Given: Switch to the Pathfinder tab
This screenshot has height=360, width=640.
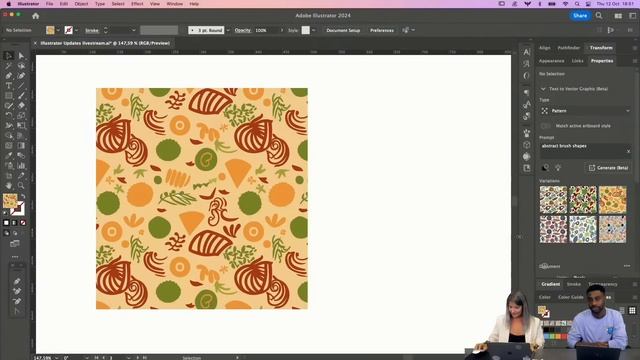Looking at the screenshot, I should pos(569,48).
